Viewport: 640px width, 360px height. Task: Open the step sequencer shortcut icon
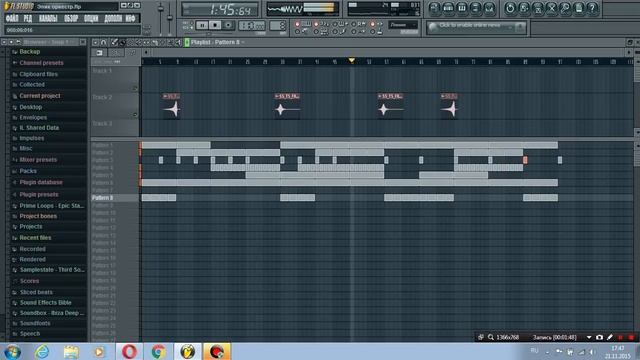coord(448,8)
